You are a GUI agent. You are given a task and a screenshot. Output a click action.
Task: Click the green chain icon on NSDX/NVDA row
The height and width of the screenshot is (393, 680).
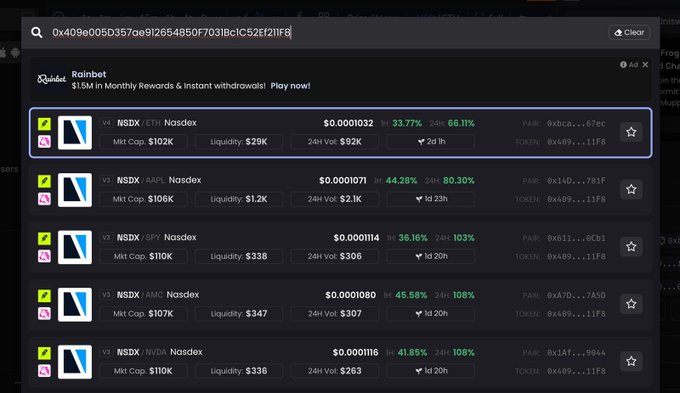point(44,353)
